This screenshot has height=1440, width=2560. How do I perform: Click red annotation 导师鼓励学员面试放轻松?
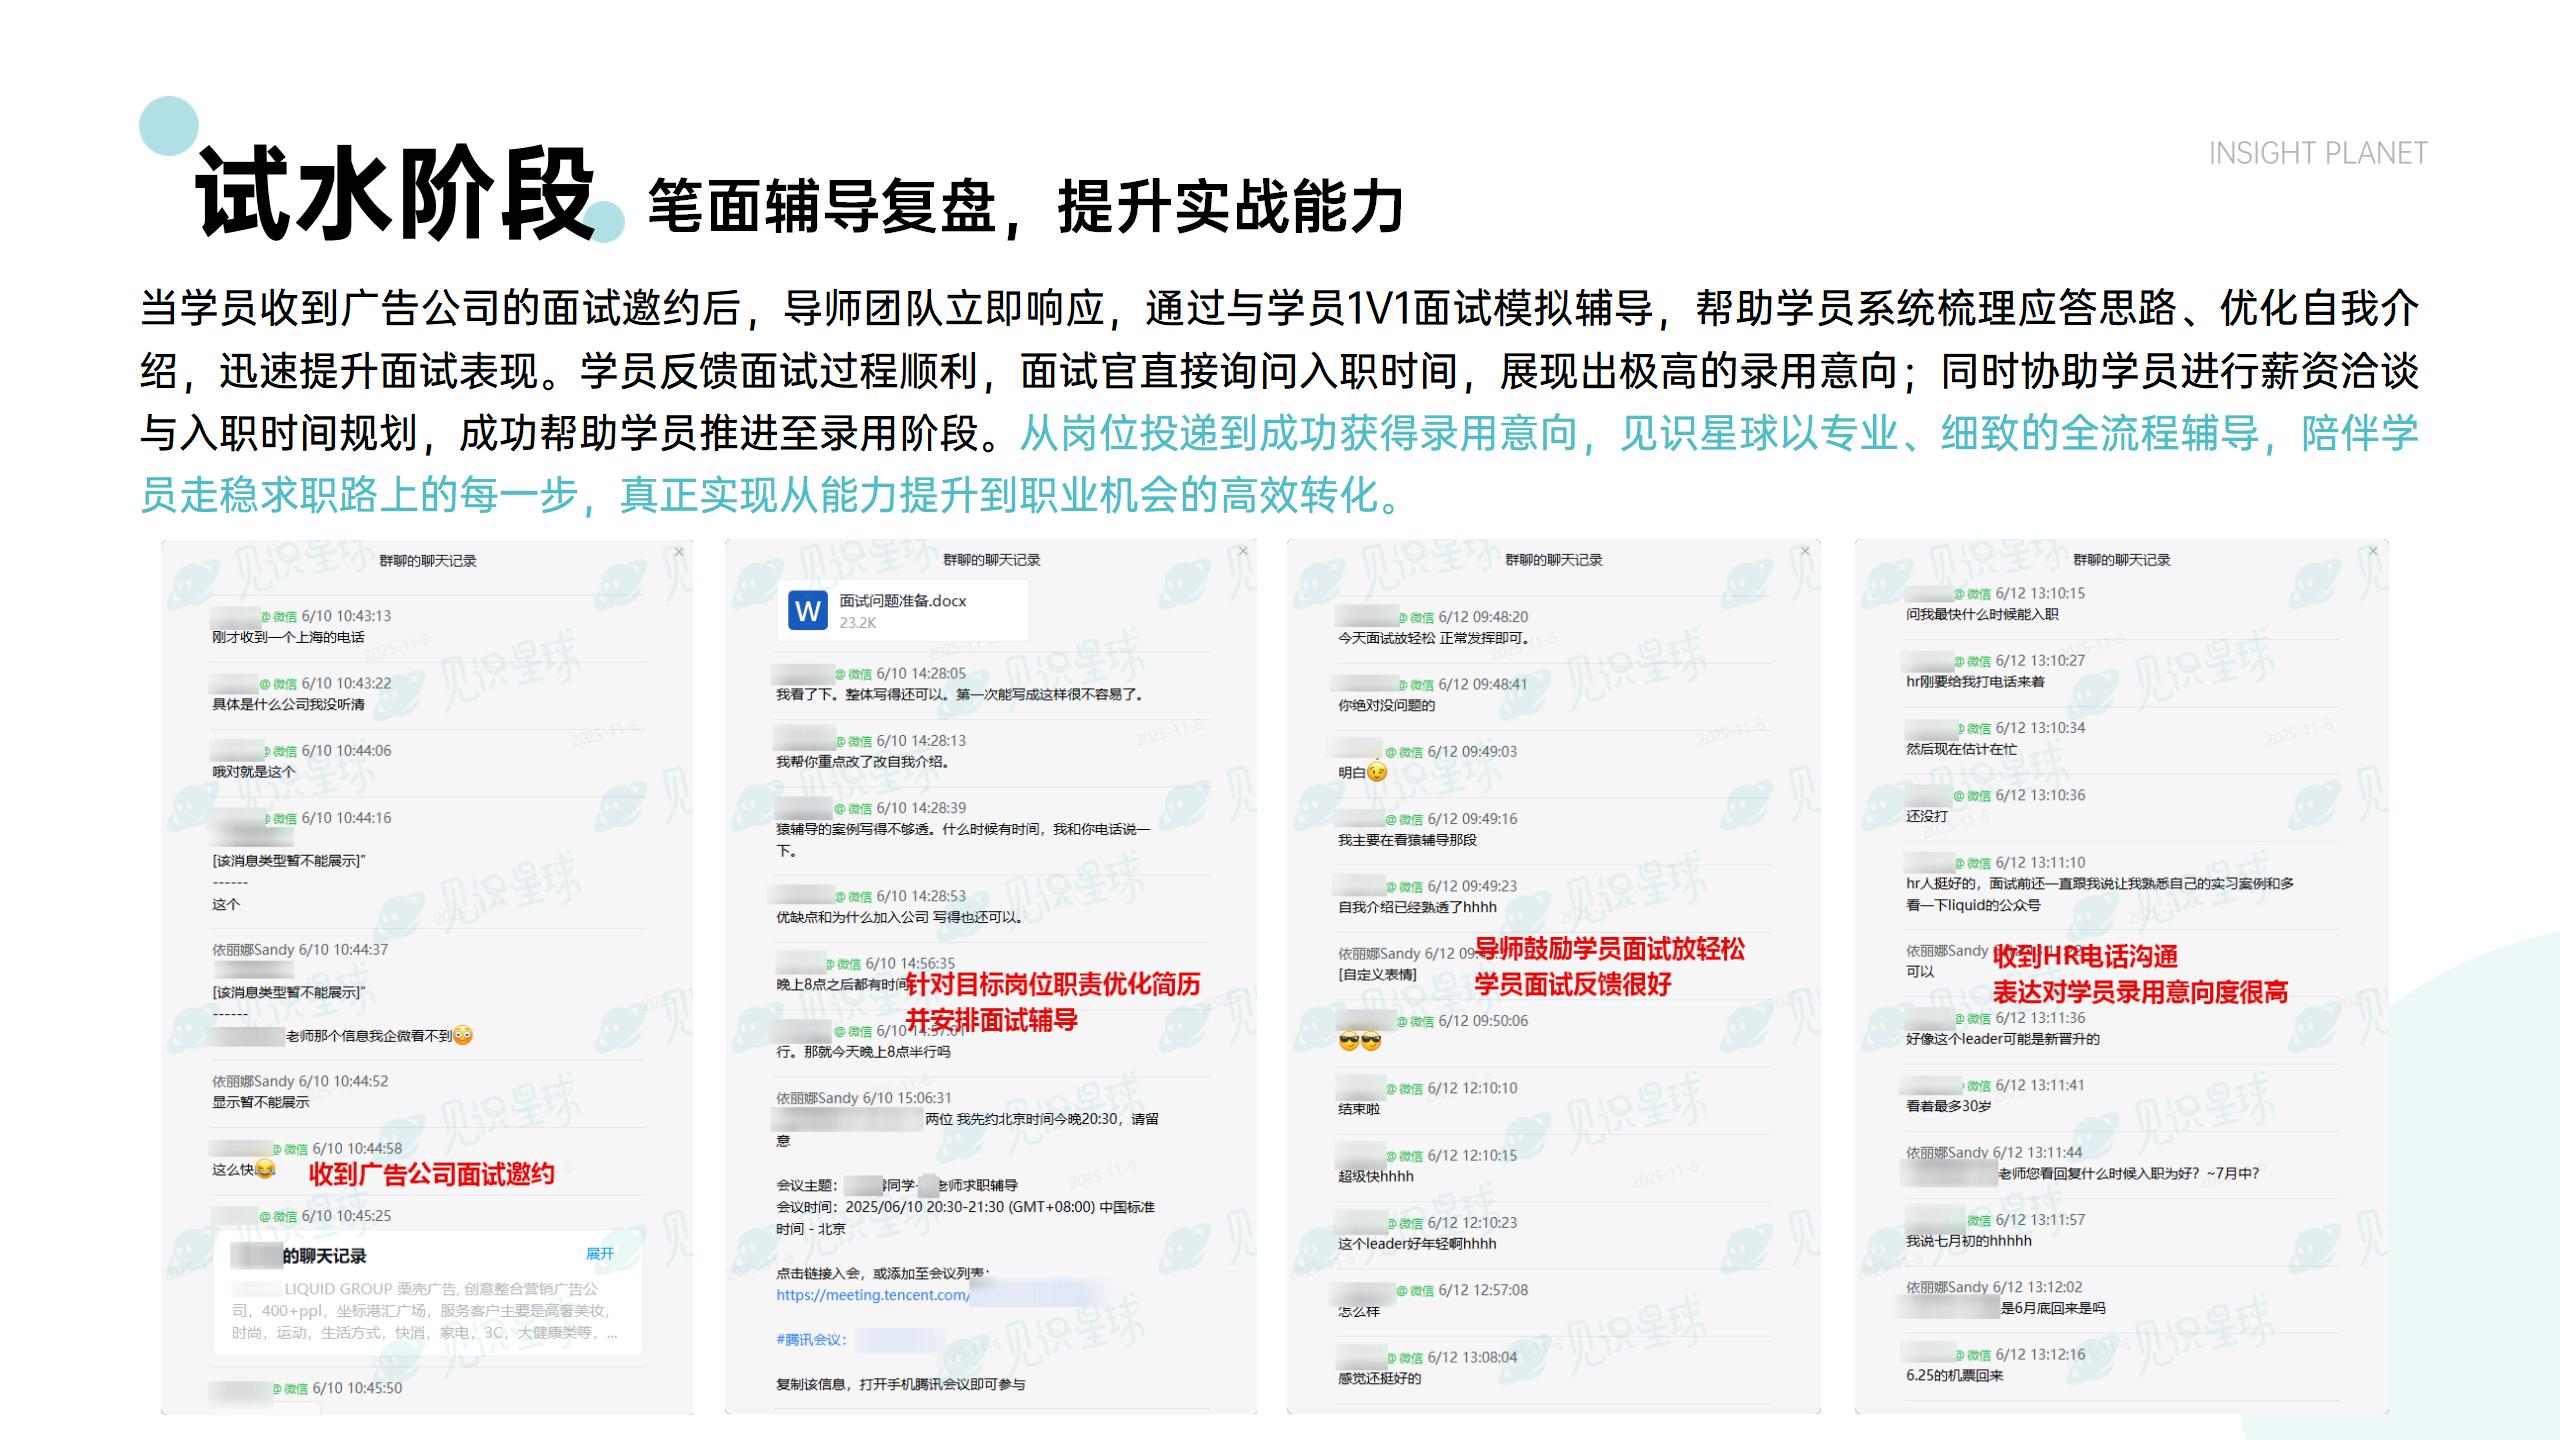coord(1609,949)
